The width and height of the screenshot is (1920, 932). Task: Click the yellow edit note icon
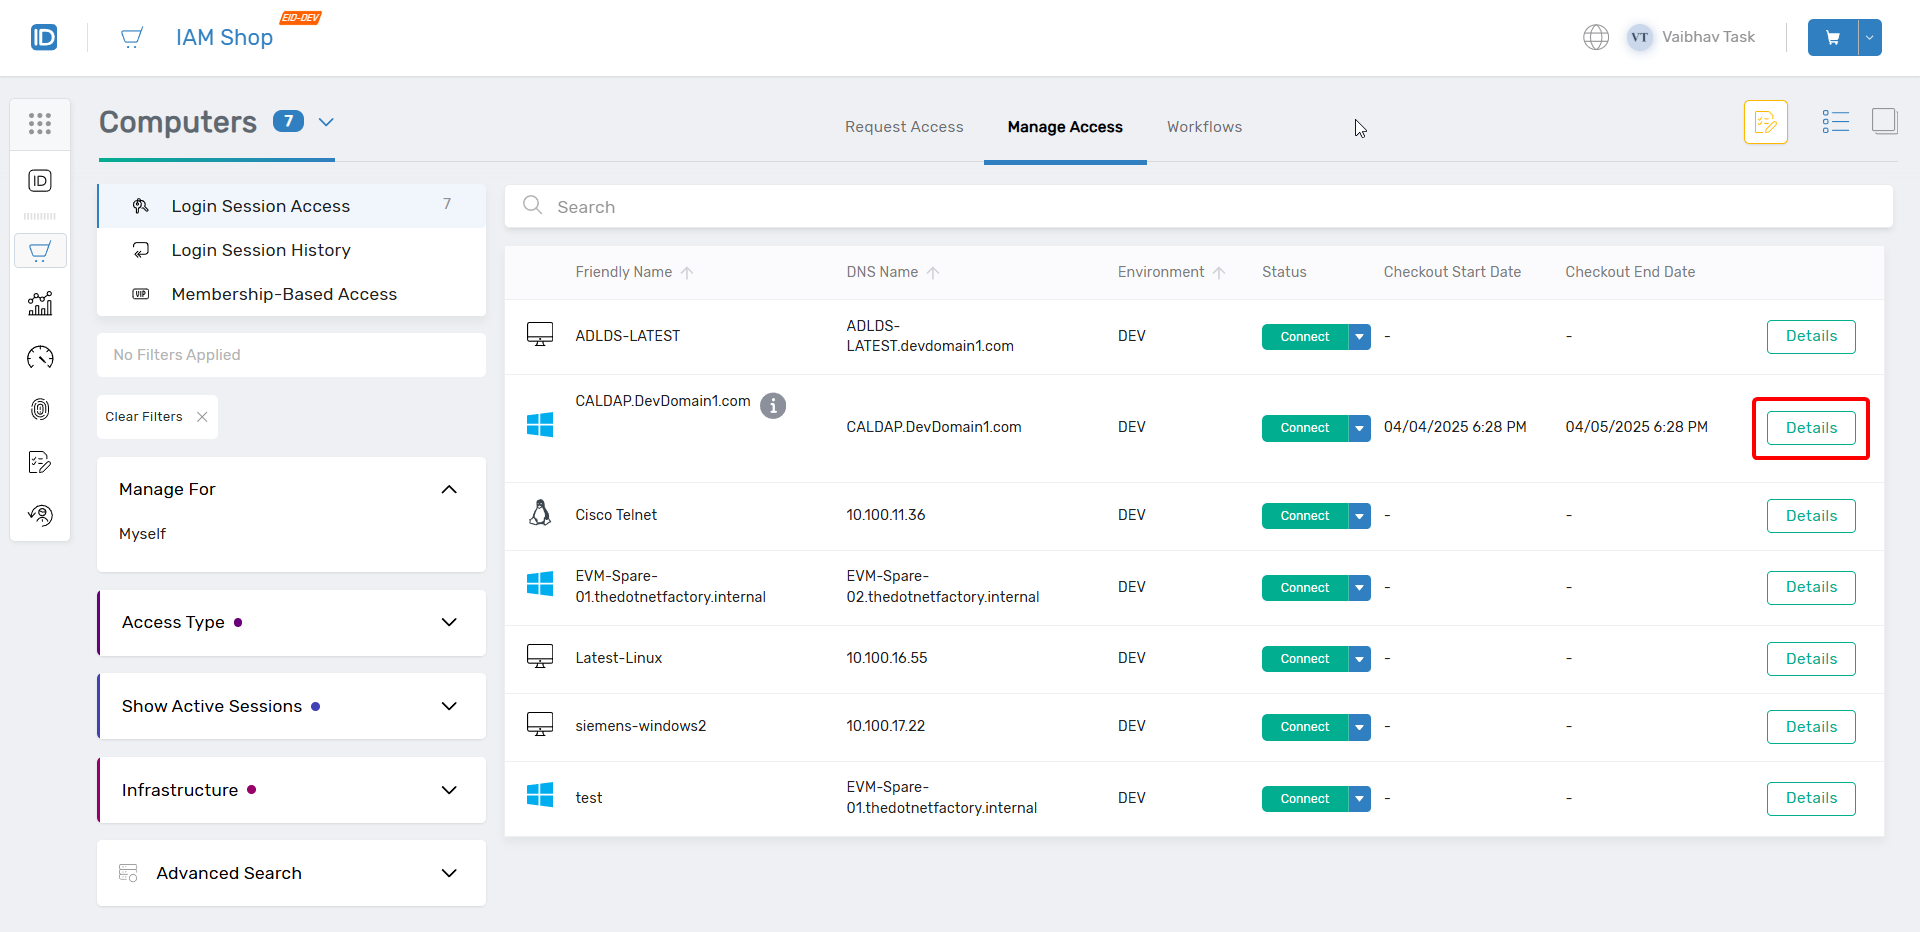(x=1765, y=122)
